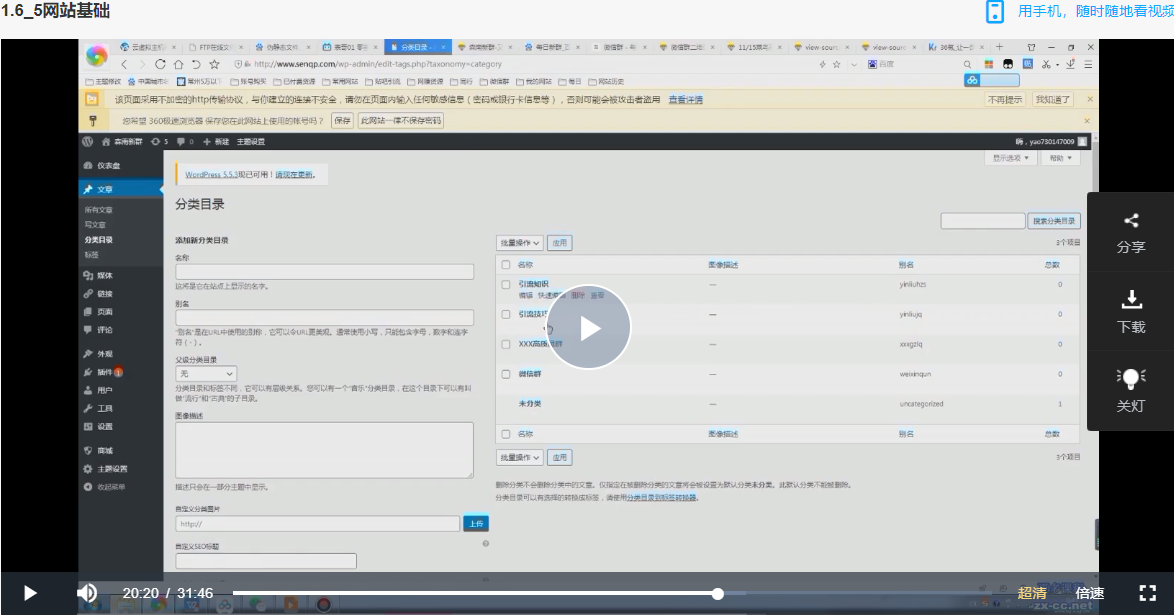Tick the checkbox for 引流知识
This screenshot has width=1174, height=615.
coord(506,285)
